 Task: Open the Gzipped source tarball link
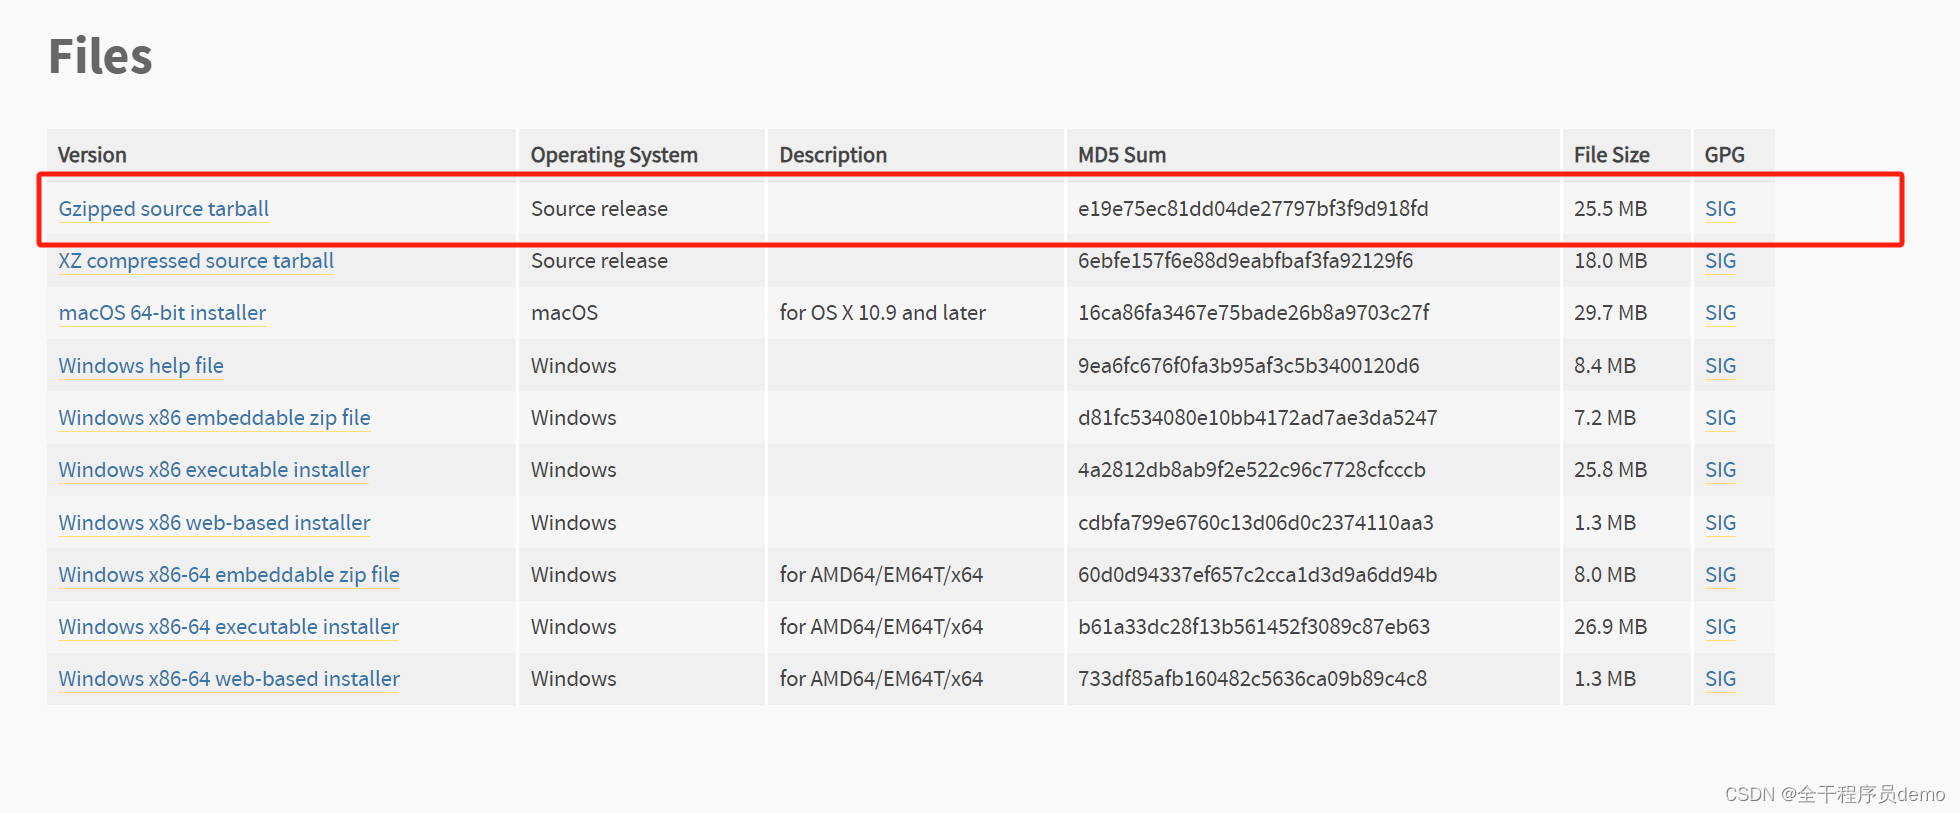click(164, 209)
